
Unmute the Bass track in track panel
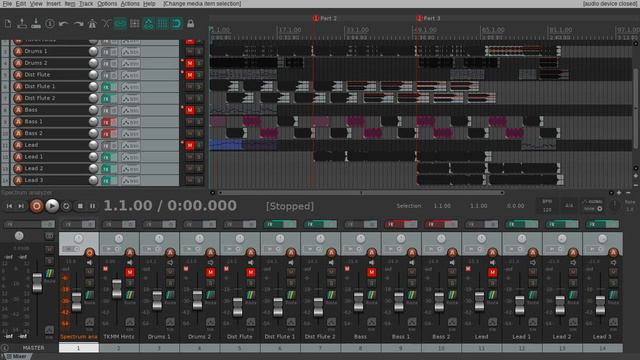tap(190, 110)
